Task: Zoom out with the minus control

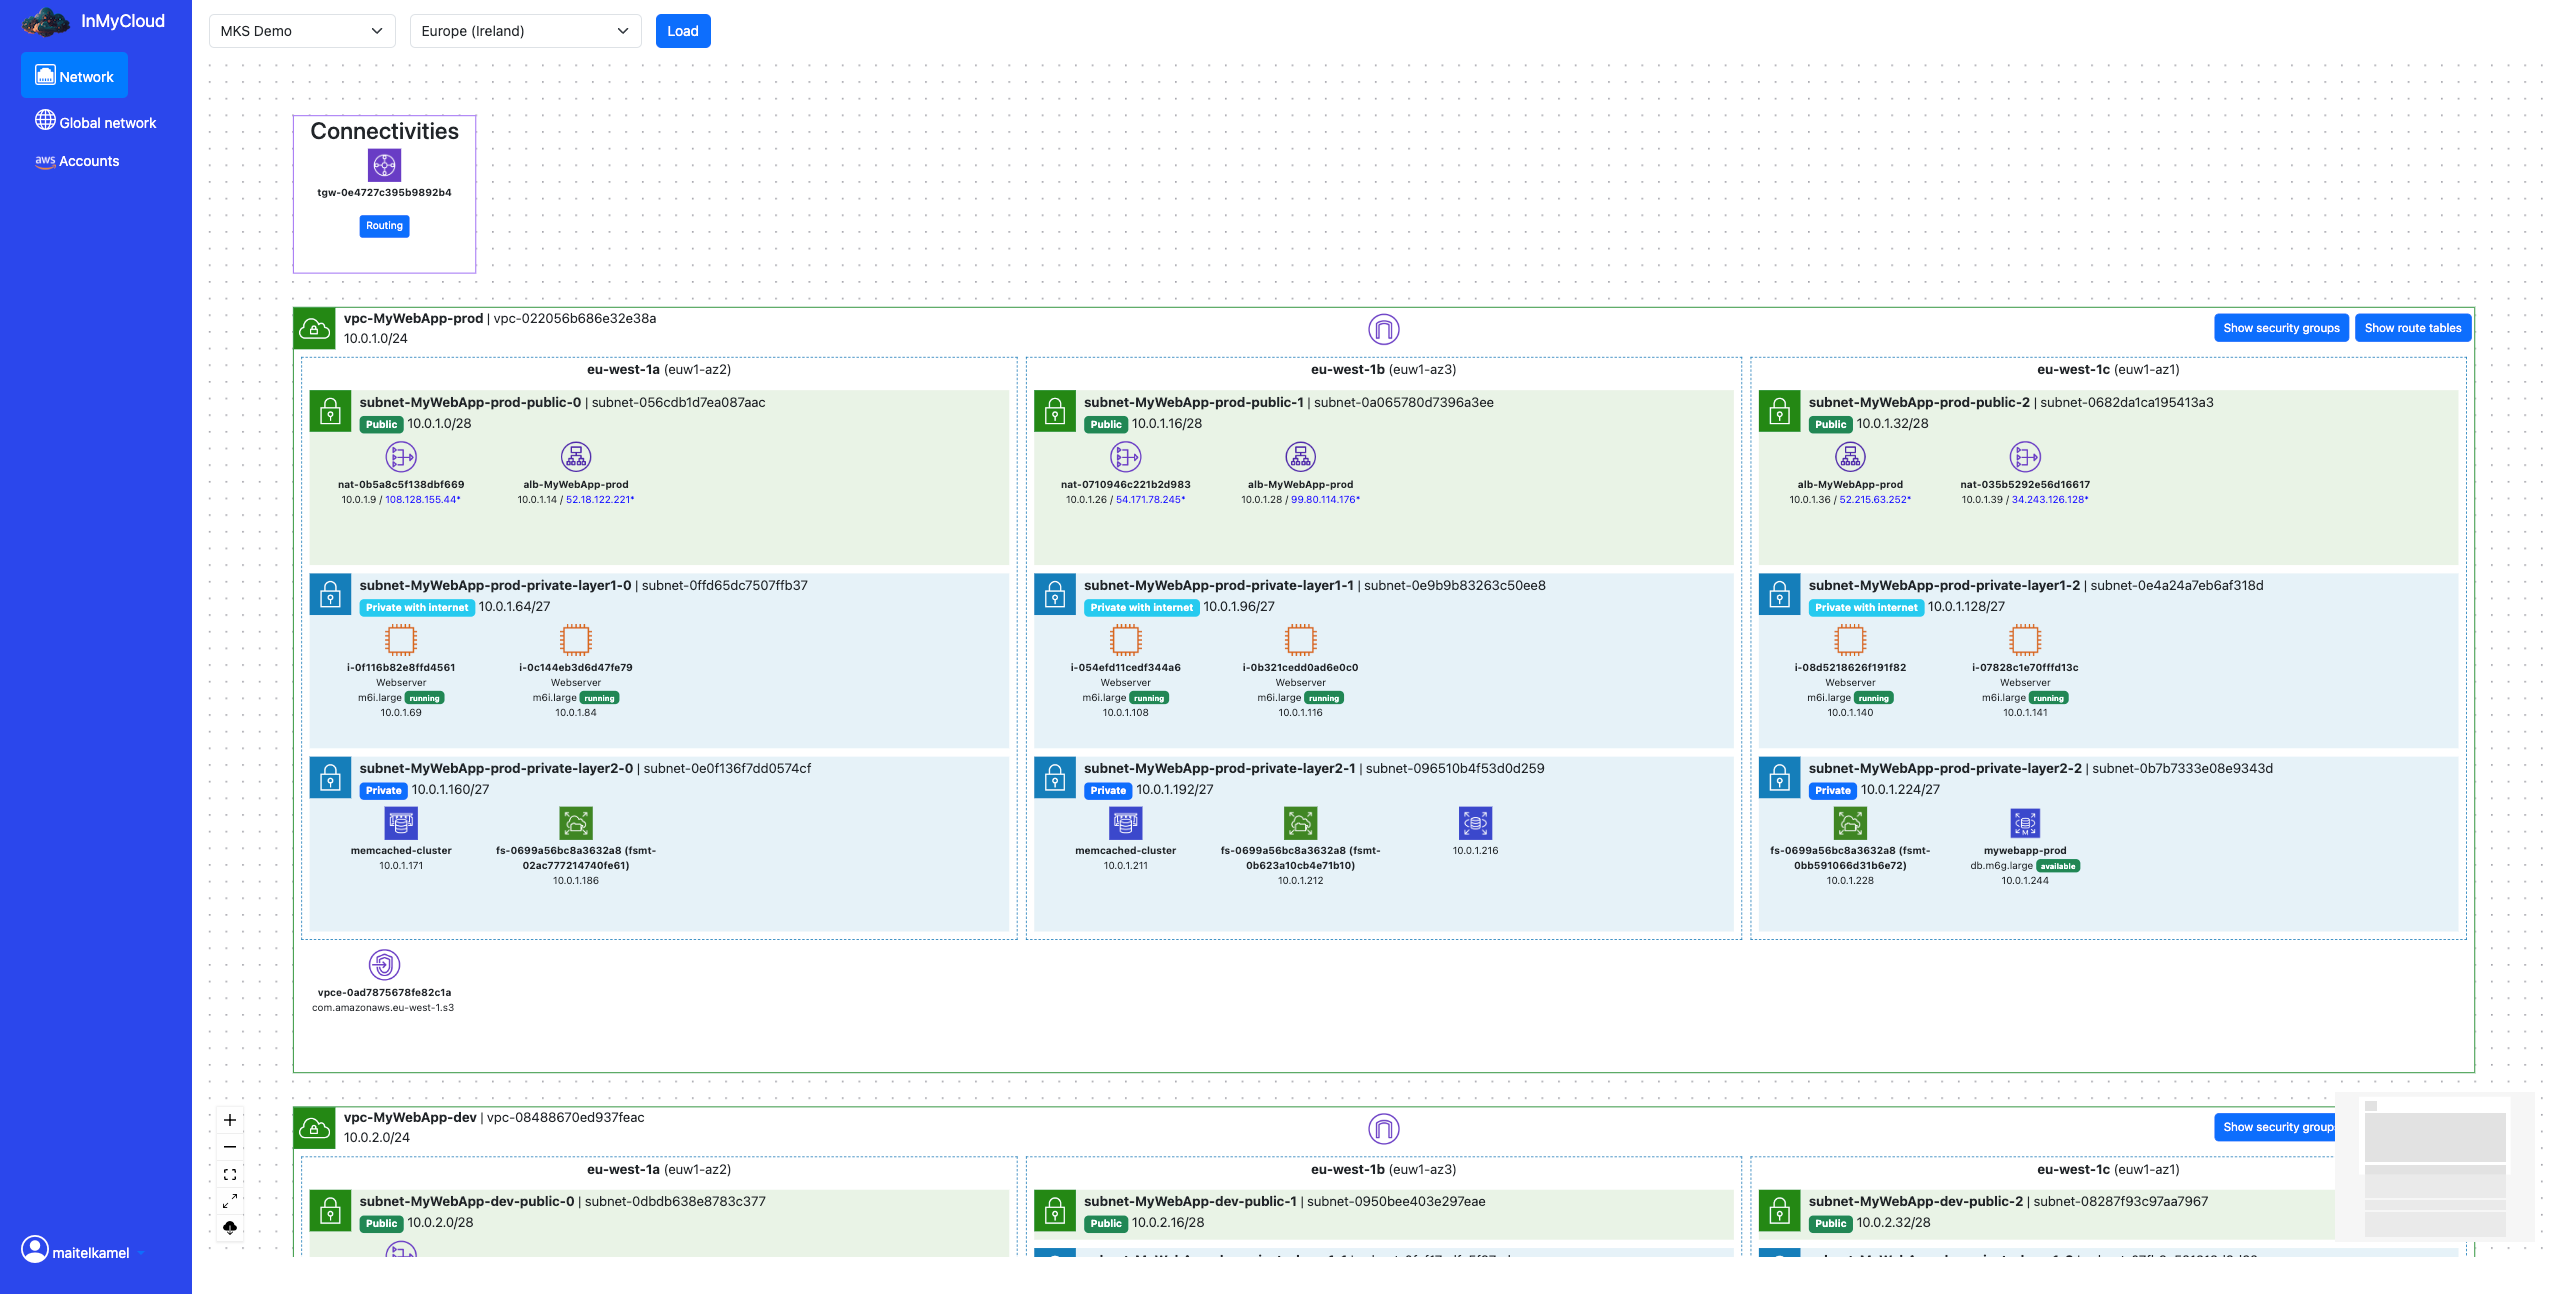Action: [230, 1147]
